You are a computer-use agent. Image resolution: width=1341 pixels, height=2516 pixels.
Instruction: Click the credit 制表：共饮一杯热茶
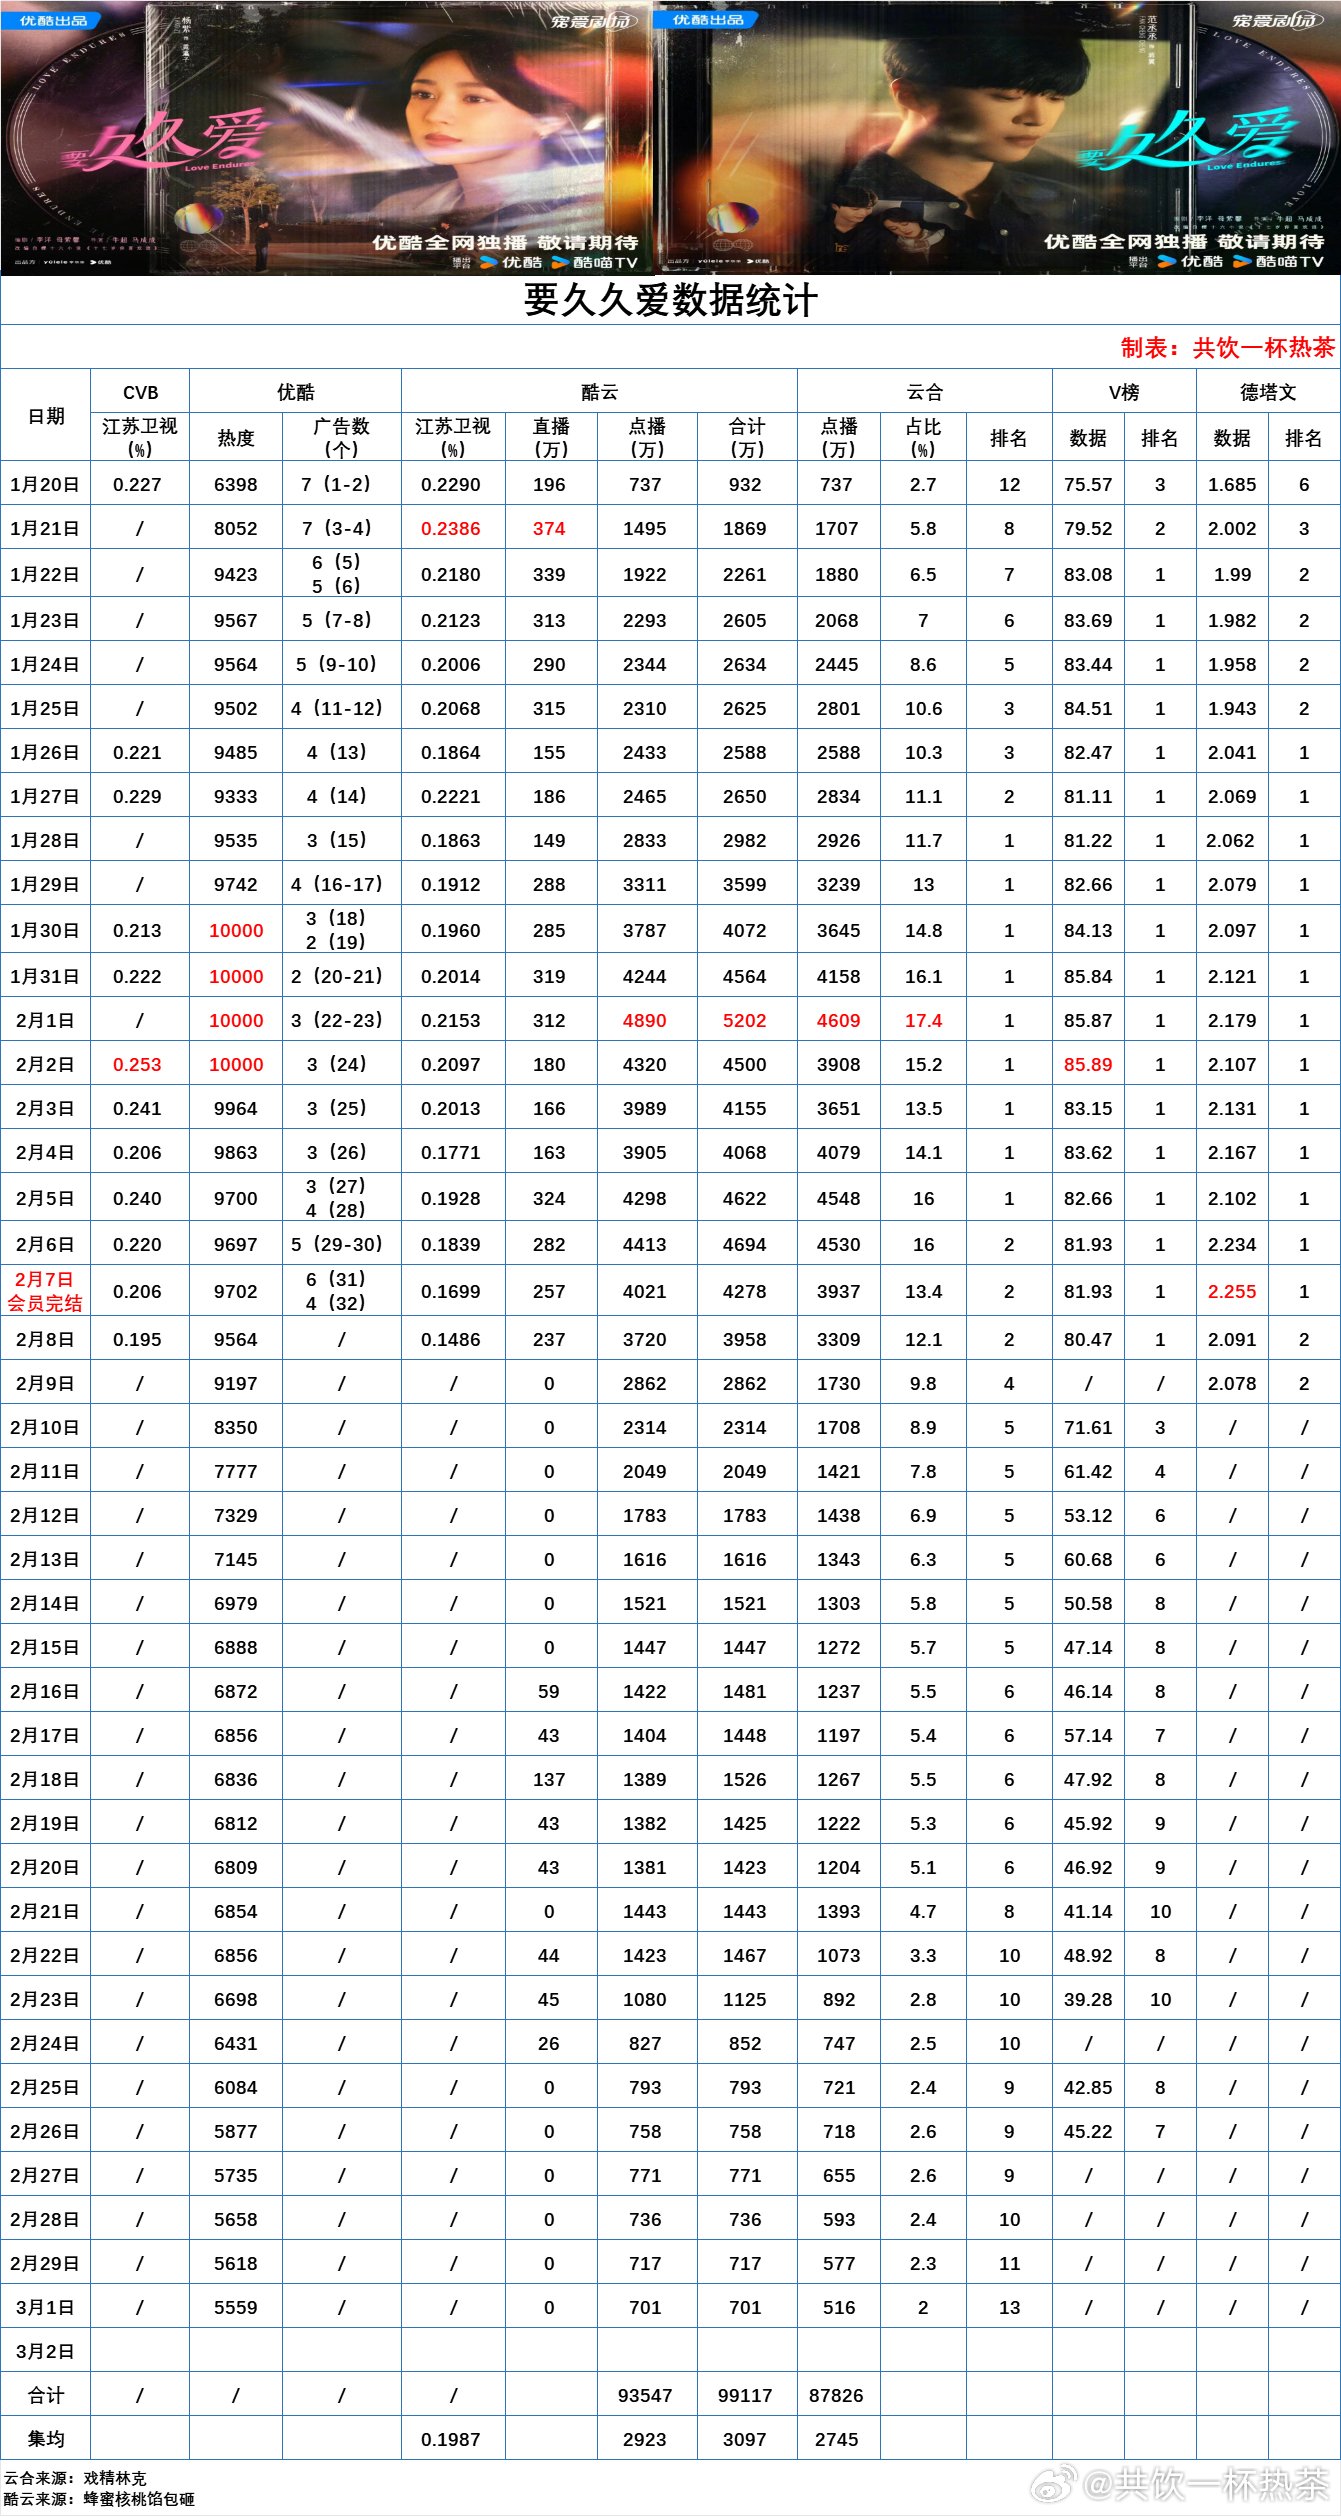coord(1227,348)
